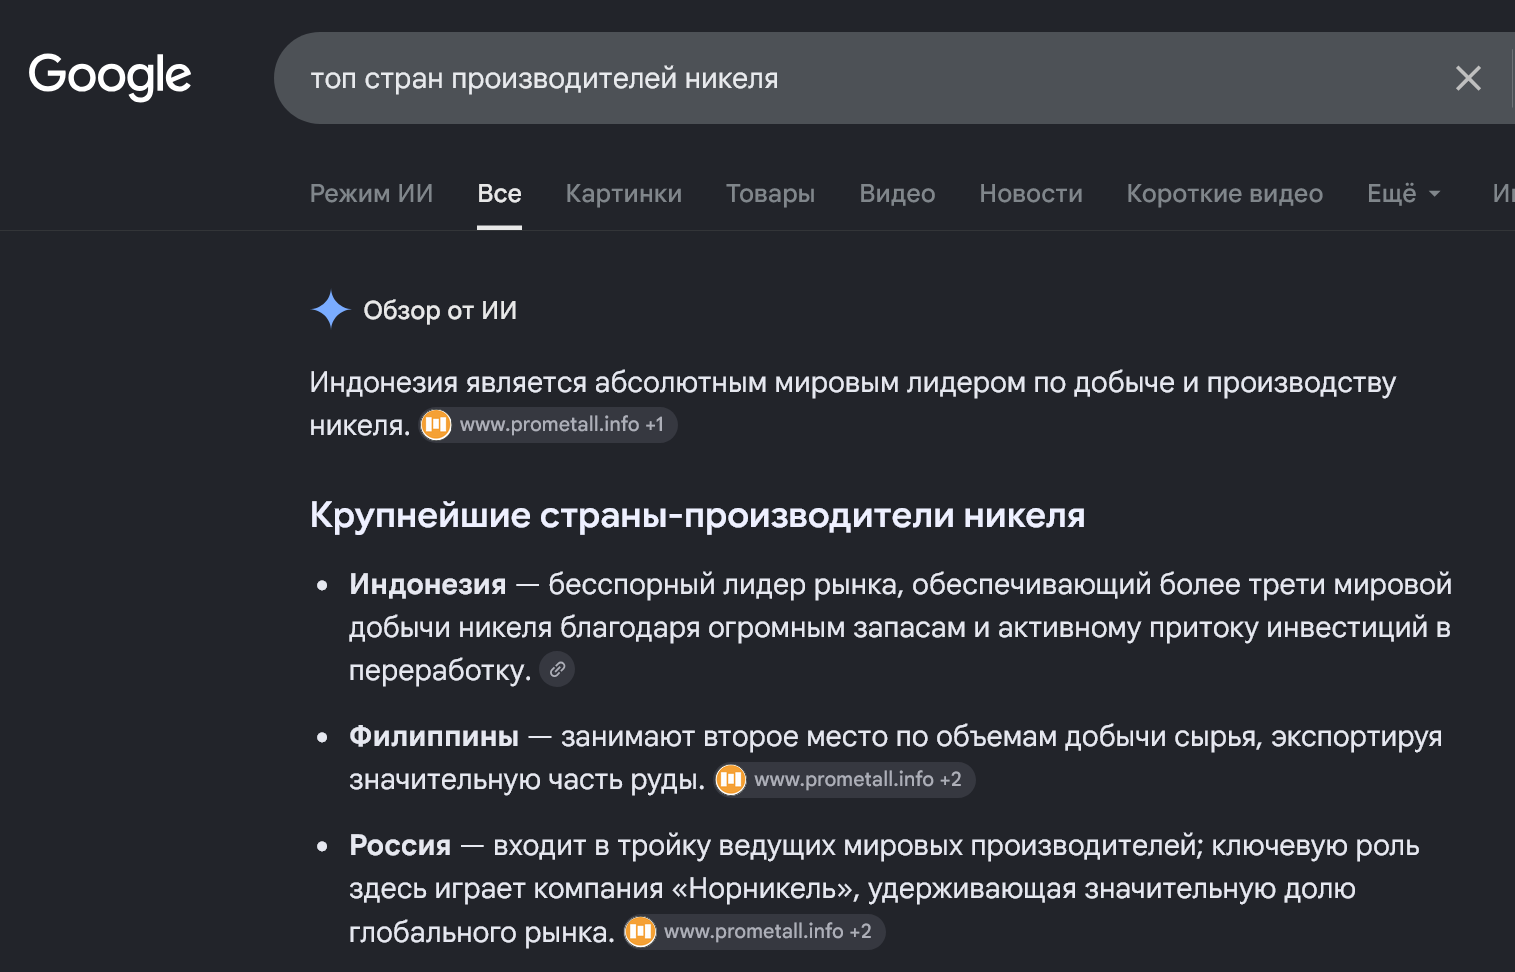Click the Google logo
Image resolution: width=1515 pixels, height=972 pixels.
point(110,76)
